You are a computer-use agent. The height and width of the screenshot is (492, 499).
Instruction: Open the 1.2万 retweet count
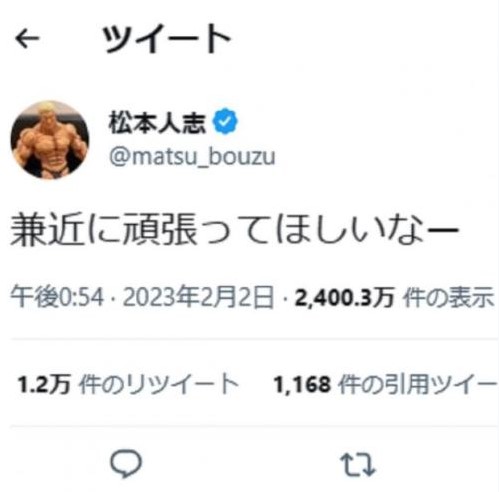point(44,384)
